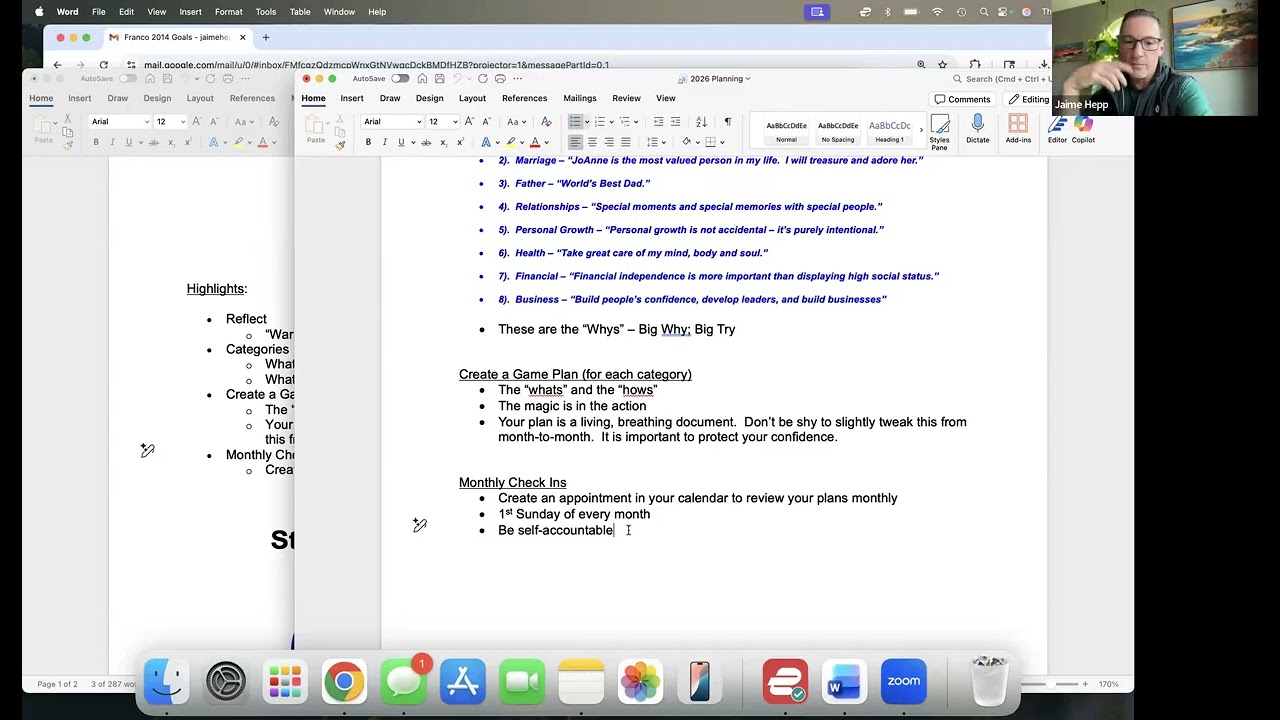1280x720 pixels.
Task: Click the Save icon in 2026 Planning title bar
Action: pyautogui.click(x=439, y=79)
